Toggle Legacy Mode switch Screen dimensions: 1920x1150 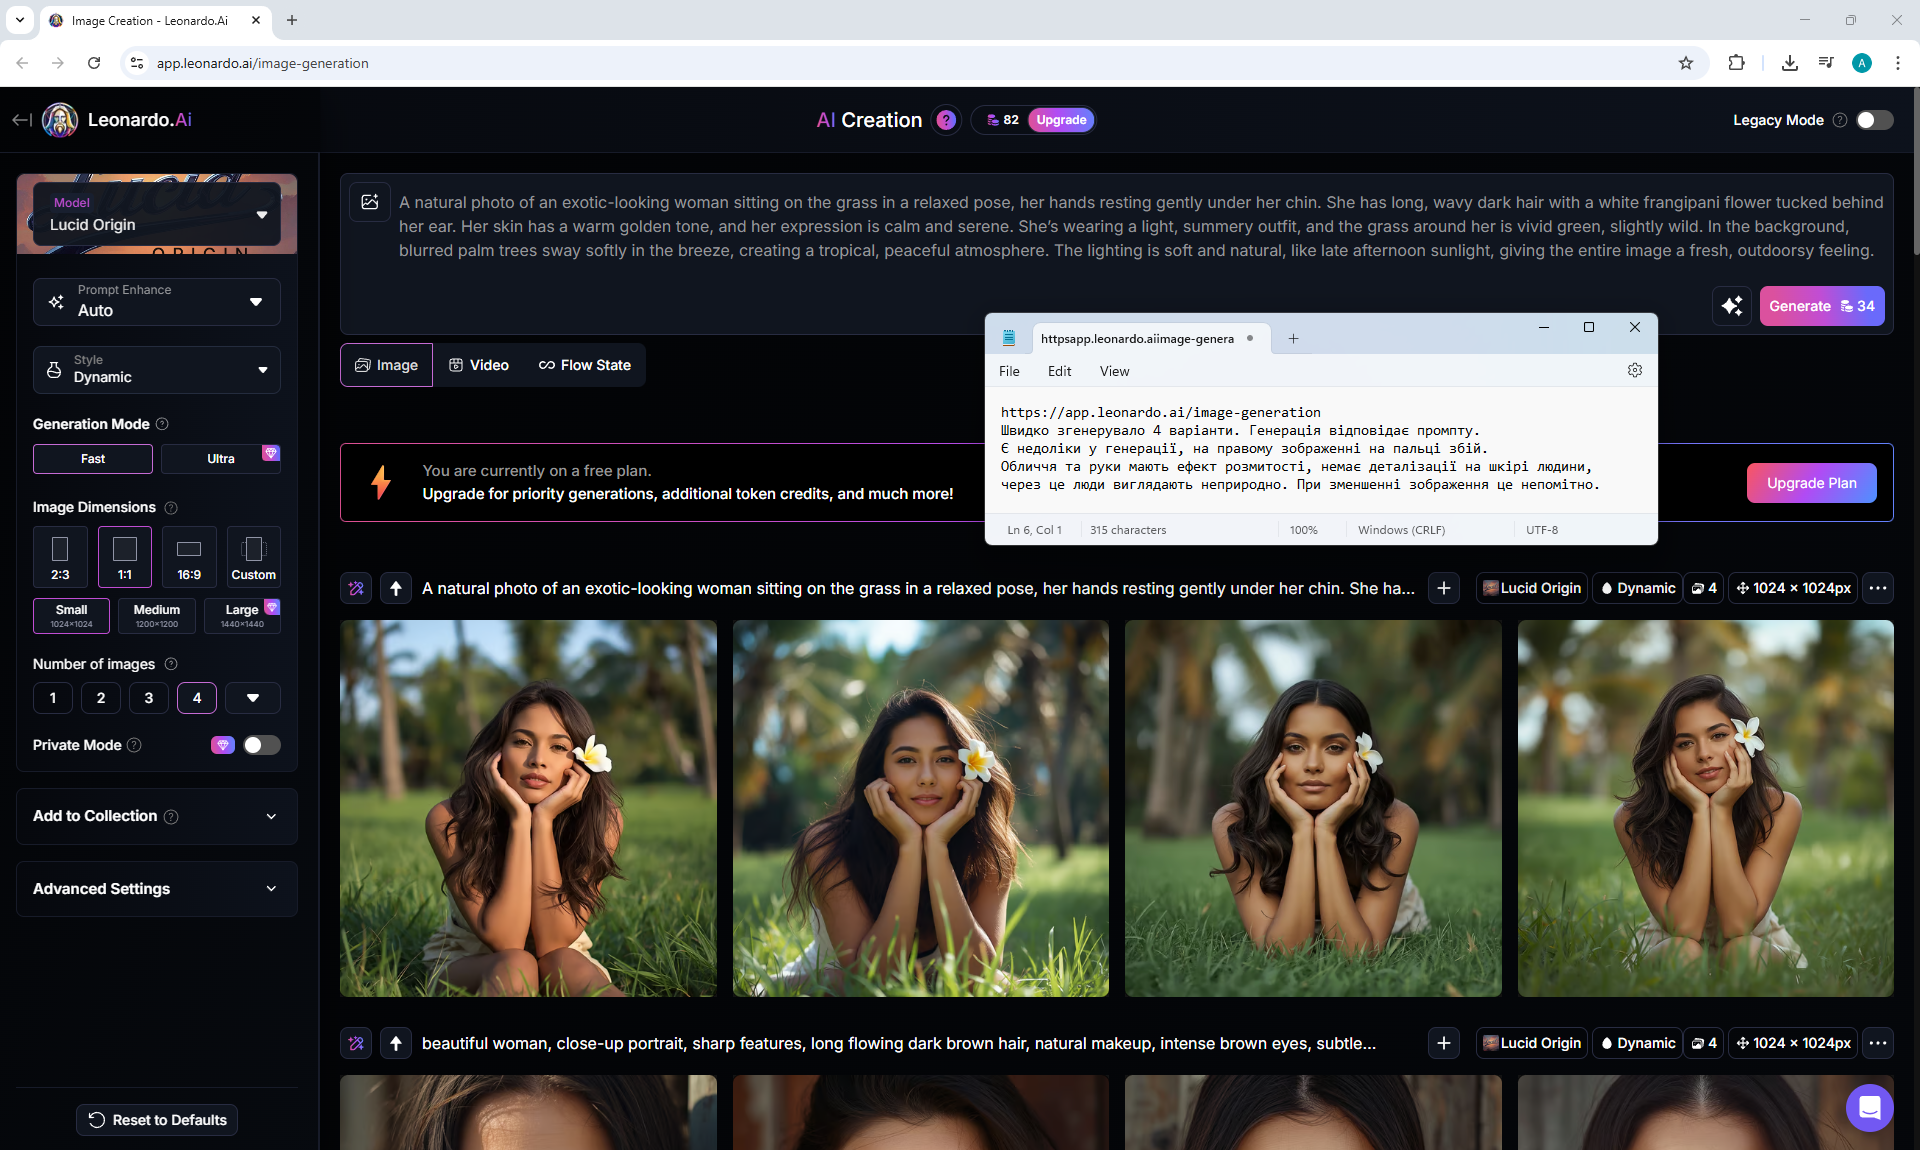(x=1874, y=120)
